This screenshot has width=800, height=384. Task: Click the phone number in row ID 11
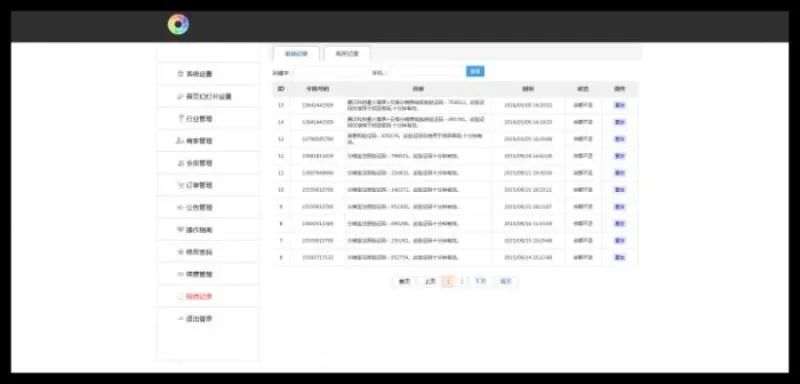[318, 173]
